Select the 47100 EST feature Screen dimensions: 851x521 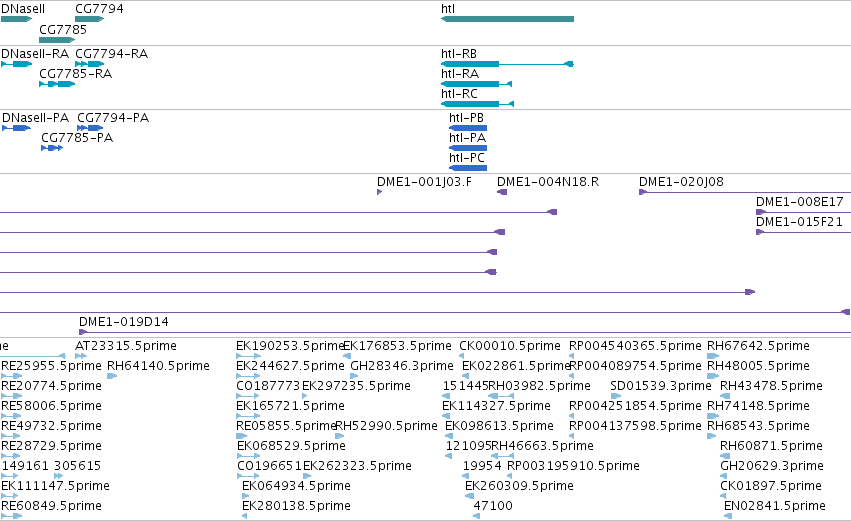coord(477,516)
